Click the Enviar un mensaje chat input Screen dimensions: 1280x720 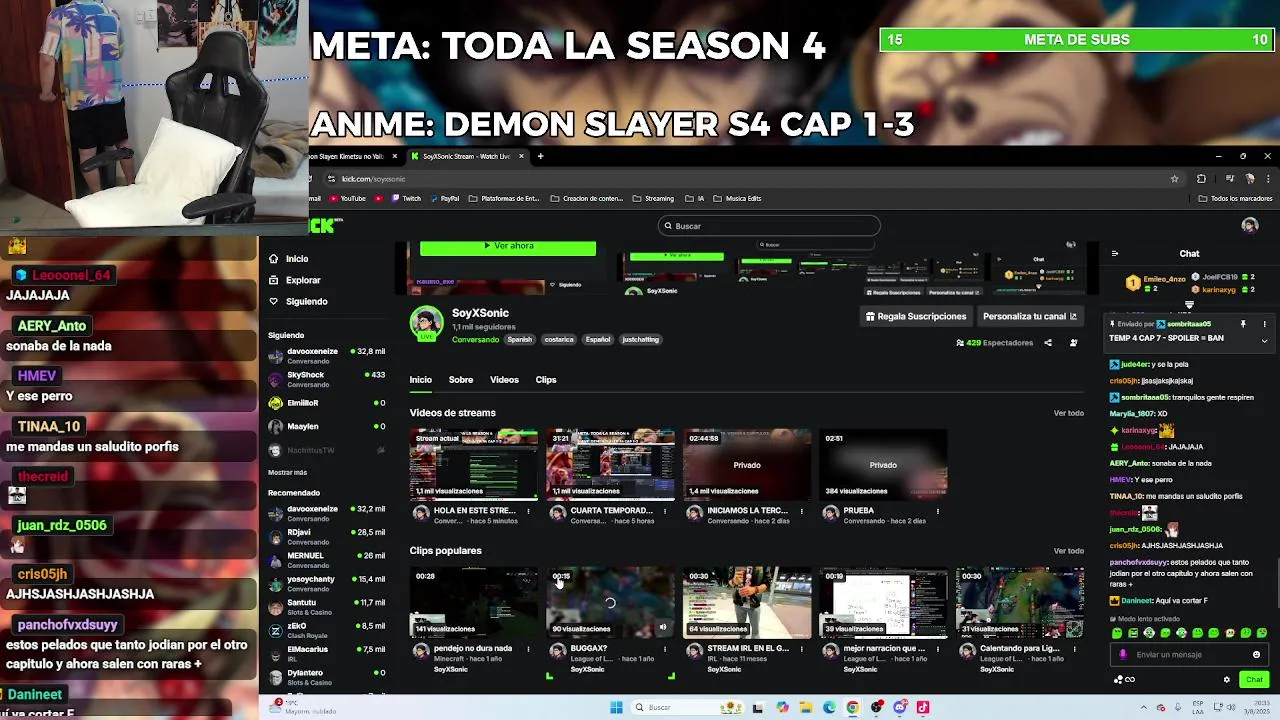tap(1188, 655)
